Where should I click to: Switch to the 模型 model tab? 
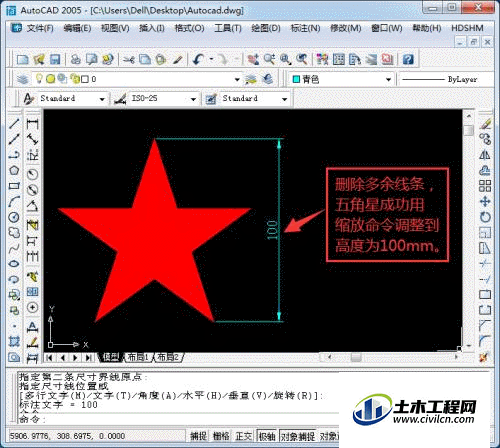coord(111,357)
